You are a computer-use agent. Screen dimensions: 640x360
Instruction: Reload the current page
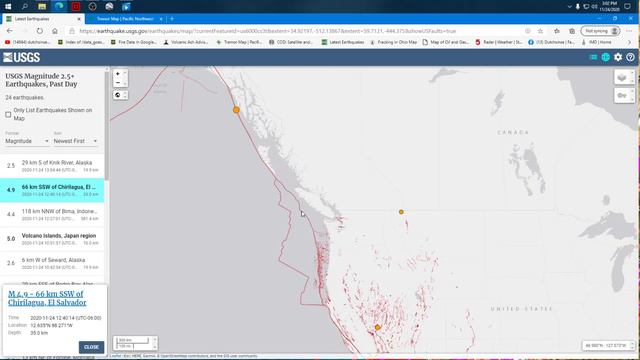click(x=40, y=31)
